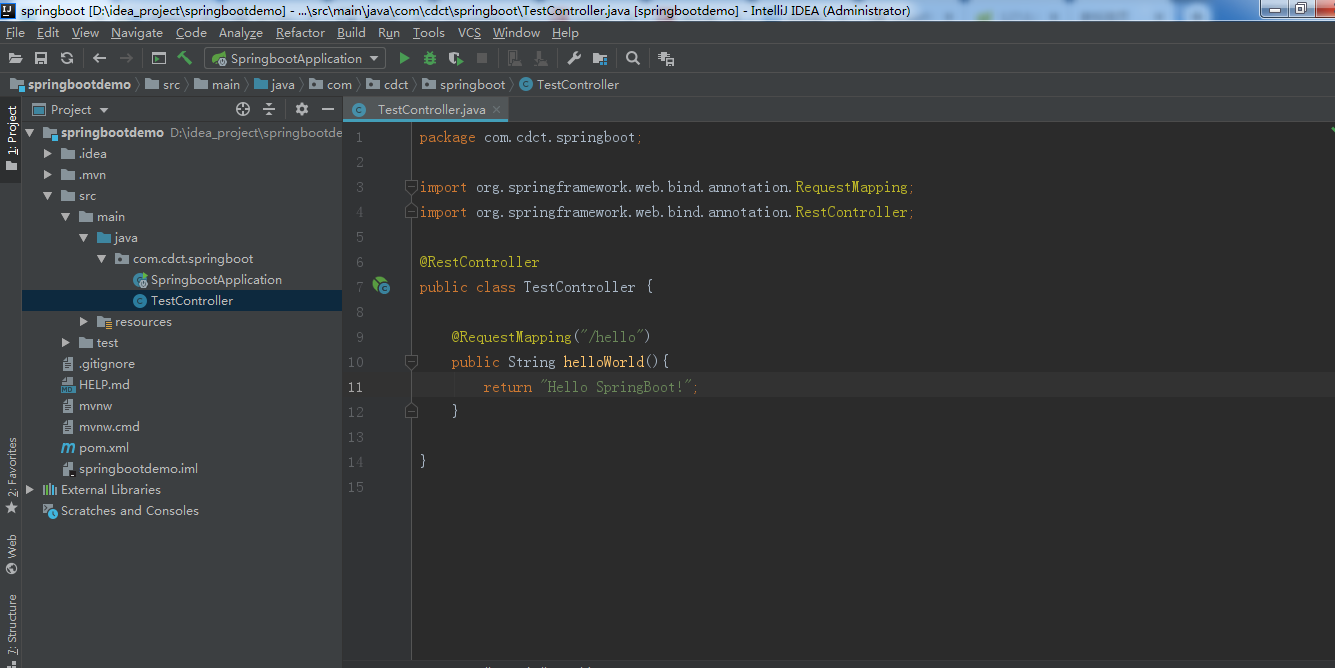Screen dimensions: 1335x668
Task: Open Project panel gear settings
Action: tap(302, 109)
